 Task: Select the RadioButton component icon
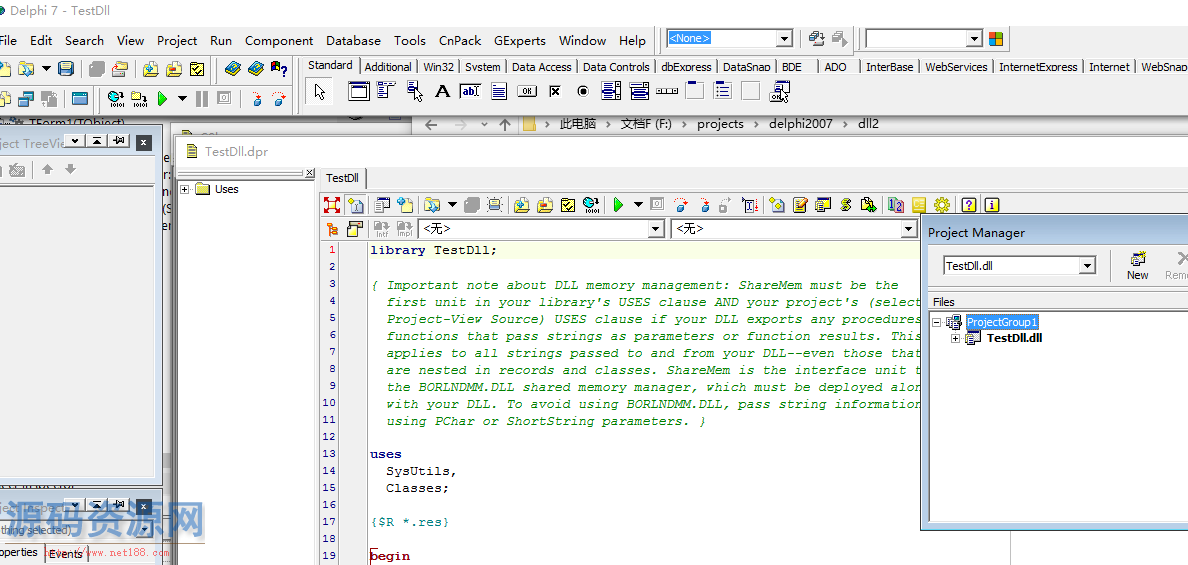point(583,92)
